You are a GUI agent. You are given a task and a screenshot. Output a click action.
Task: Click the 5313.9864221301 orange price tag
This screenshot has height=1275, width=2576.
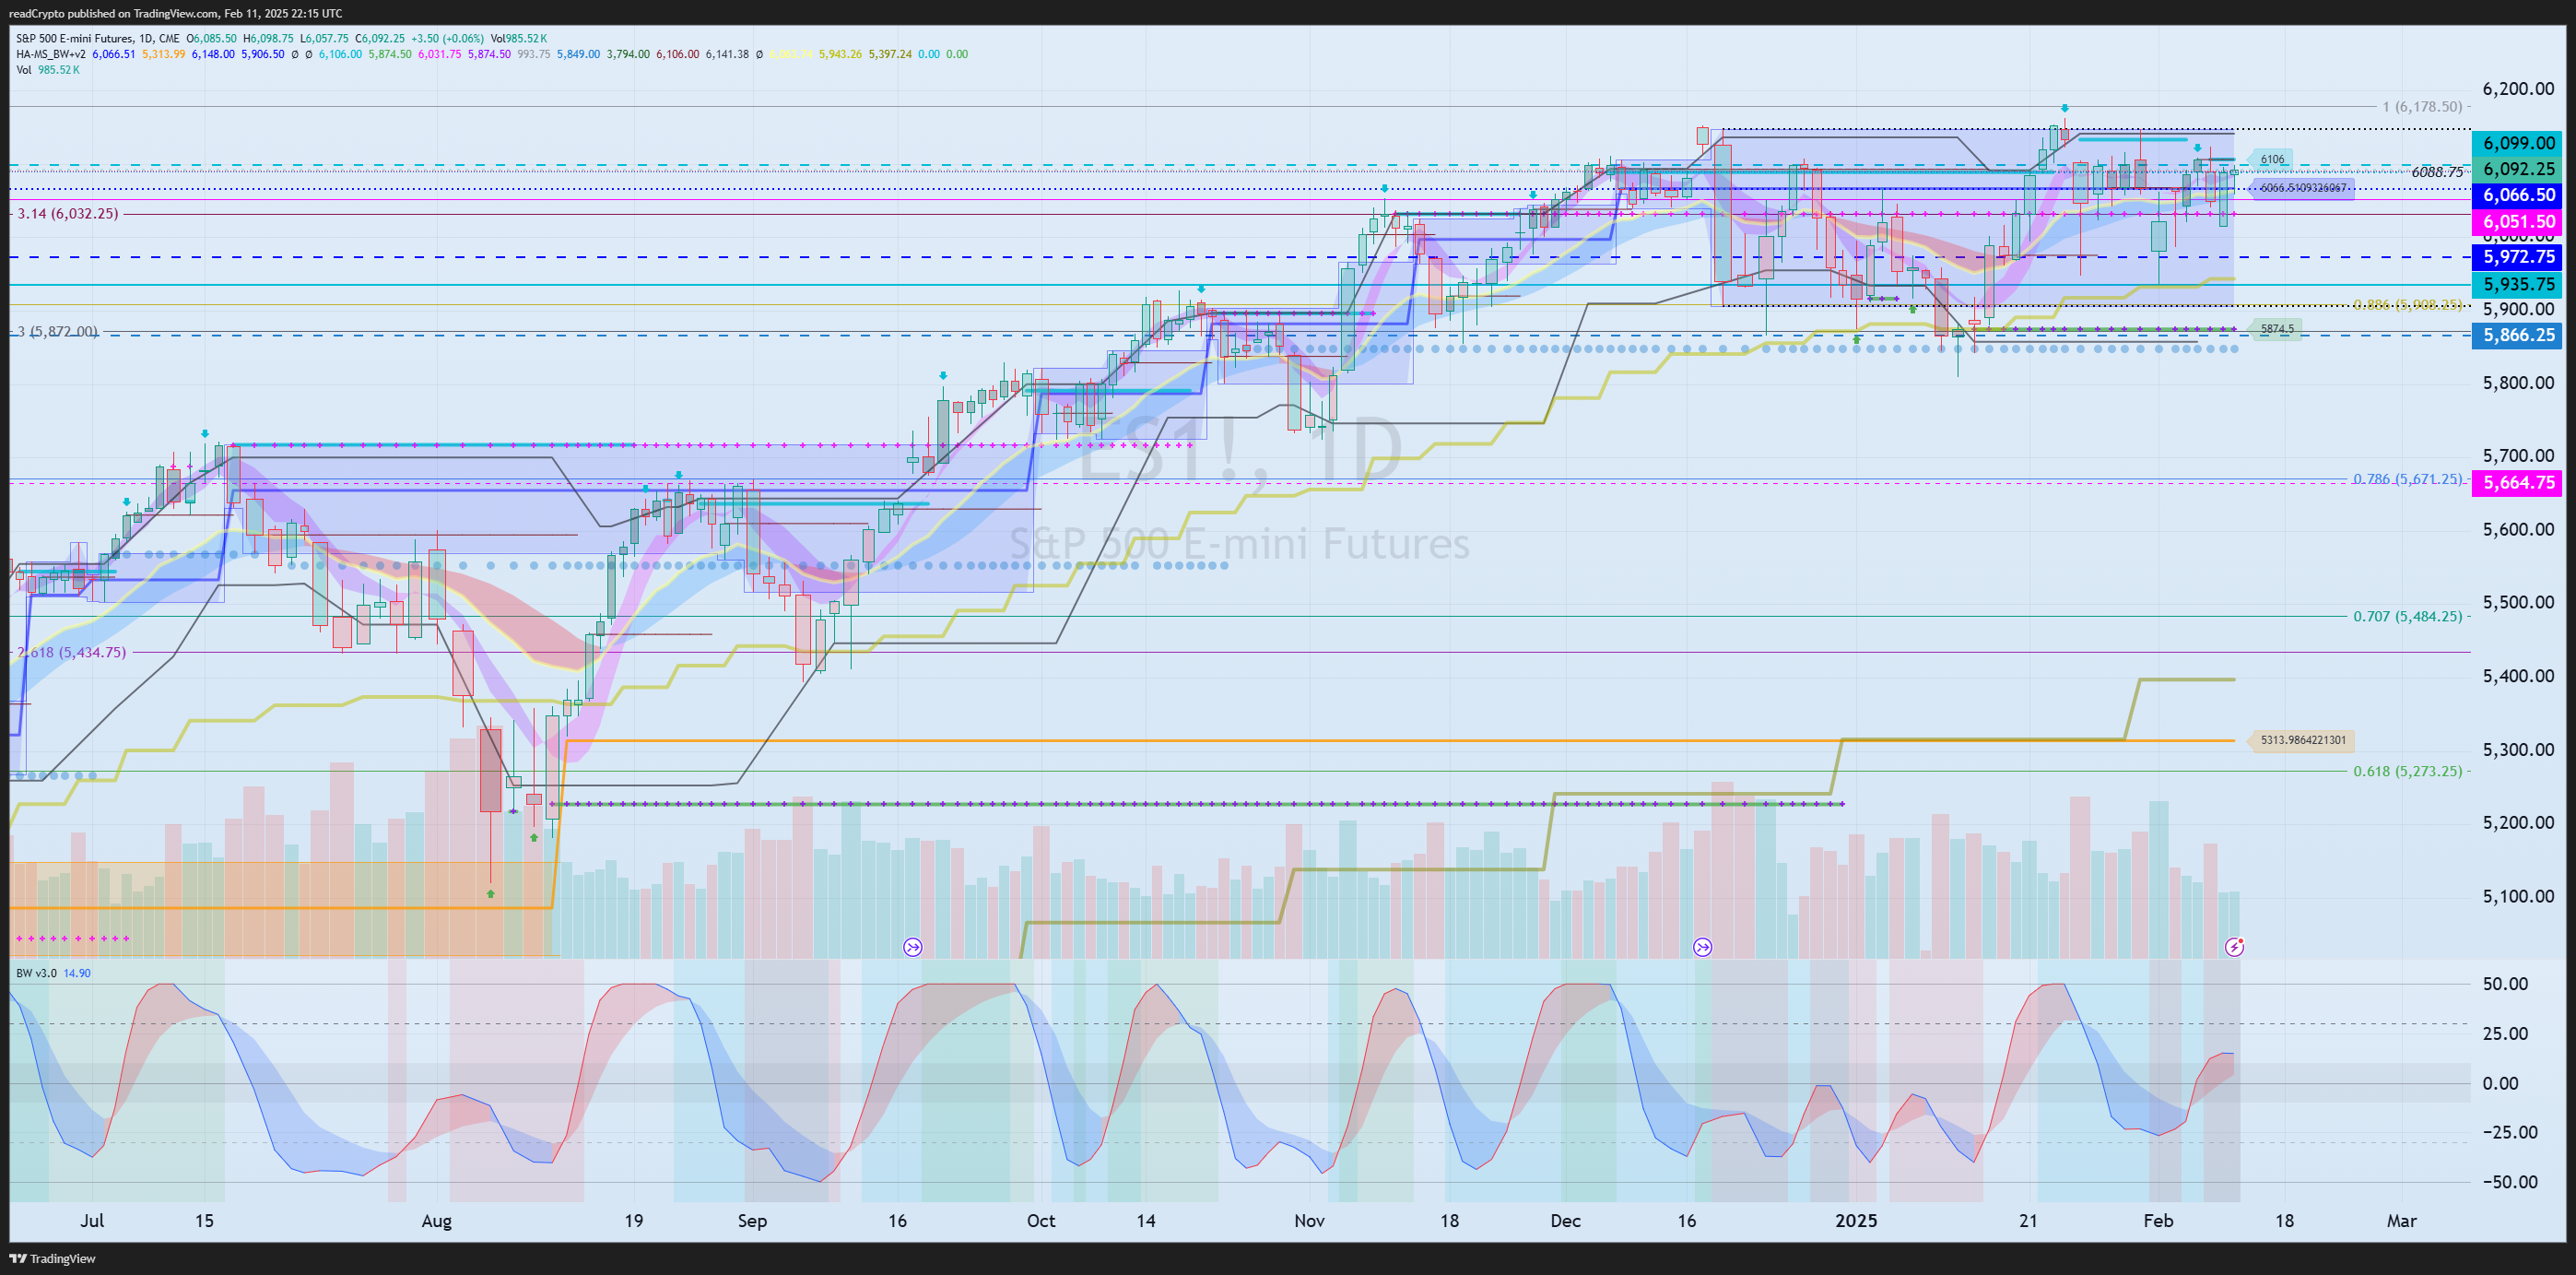(2301, 740)
